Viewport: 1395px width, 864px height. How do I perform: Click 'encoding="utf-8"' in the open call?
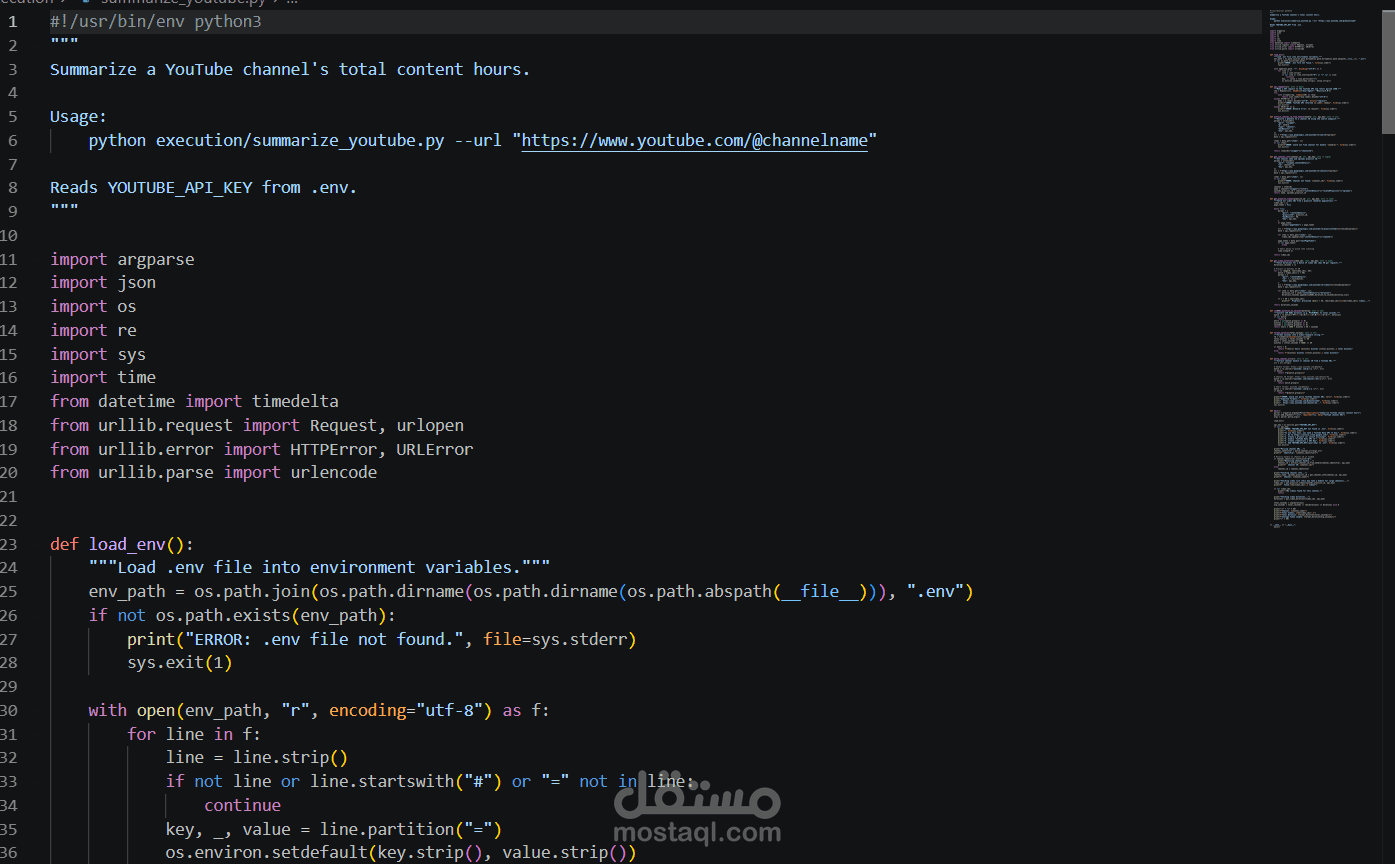click(411, 710)
